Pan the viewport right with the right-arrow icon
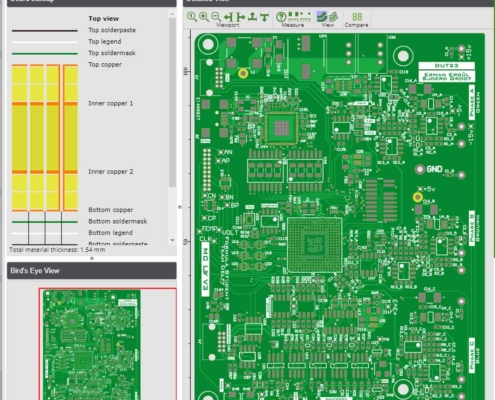The height and width of the screenshot is (400, 495). click(x=240, y=17)
